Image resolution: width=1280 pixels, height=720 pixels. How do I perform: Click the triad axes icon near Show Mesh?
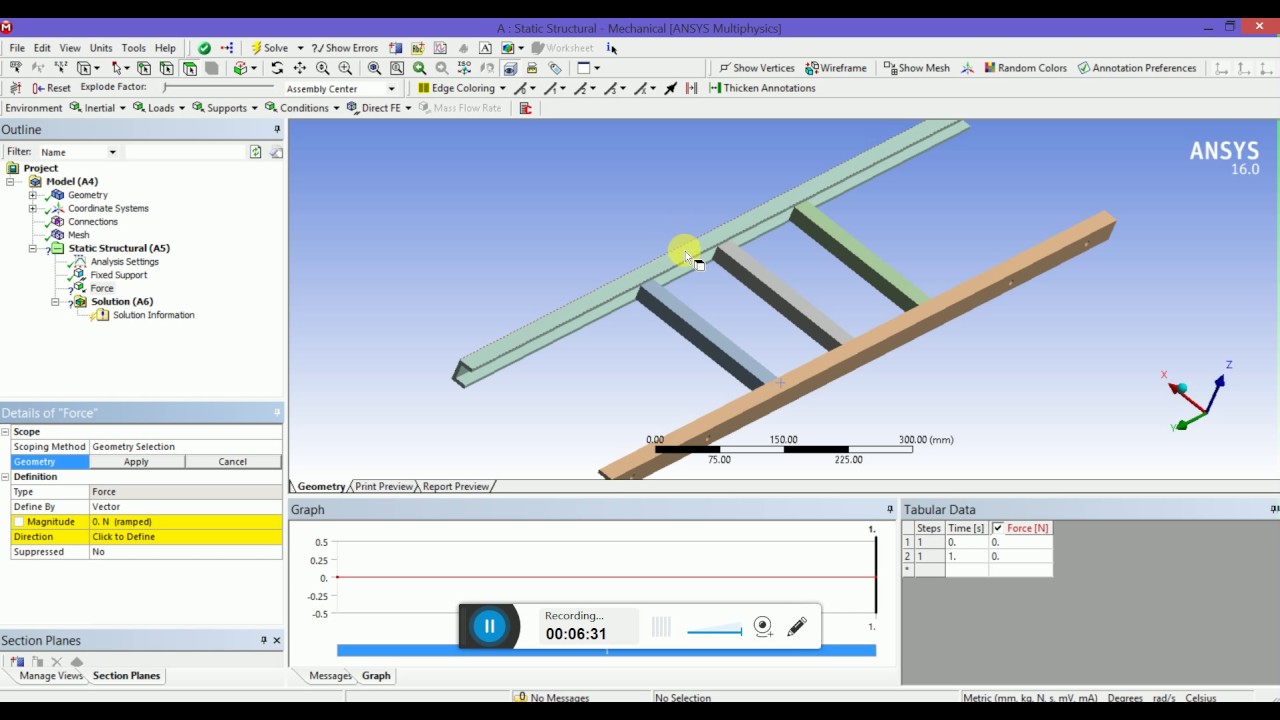(x=967, y=68)
